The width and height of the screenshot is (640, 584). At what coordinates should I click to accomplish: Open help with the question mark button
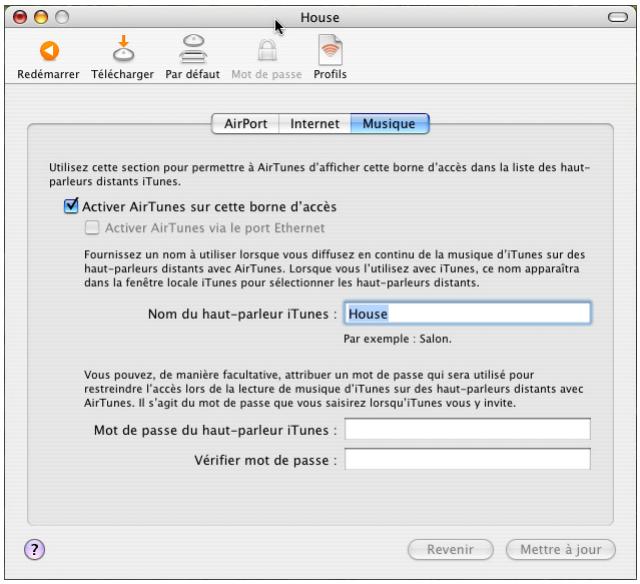[x=34, y=549]
